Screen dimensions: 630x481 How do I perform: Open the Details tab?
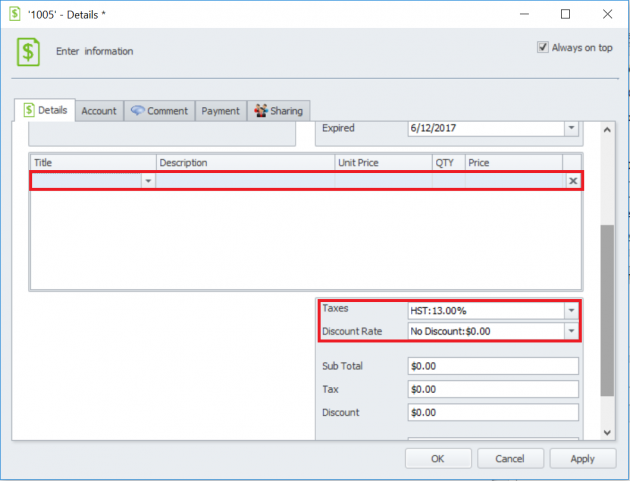45,111
